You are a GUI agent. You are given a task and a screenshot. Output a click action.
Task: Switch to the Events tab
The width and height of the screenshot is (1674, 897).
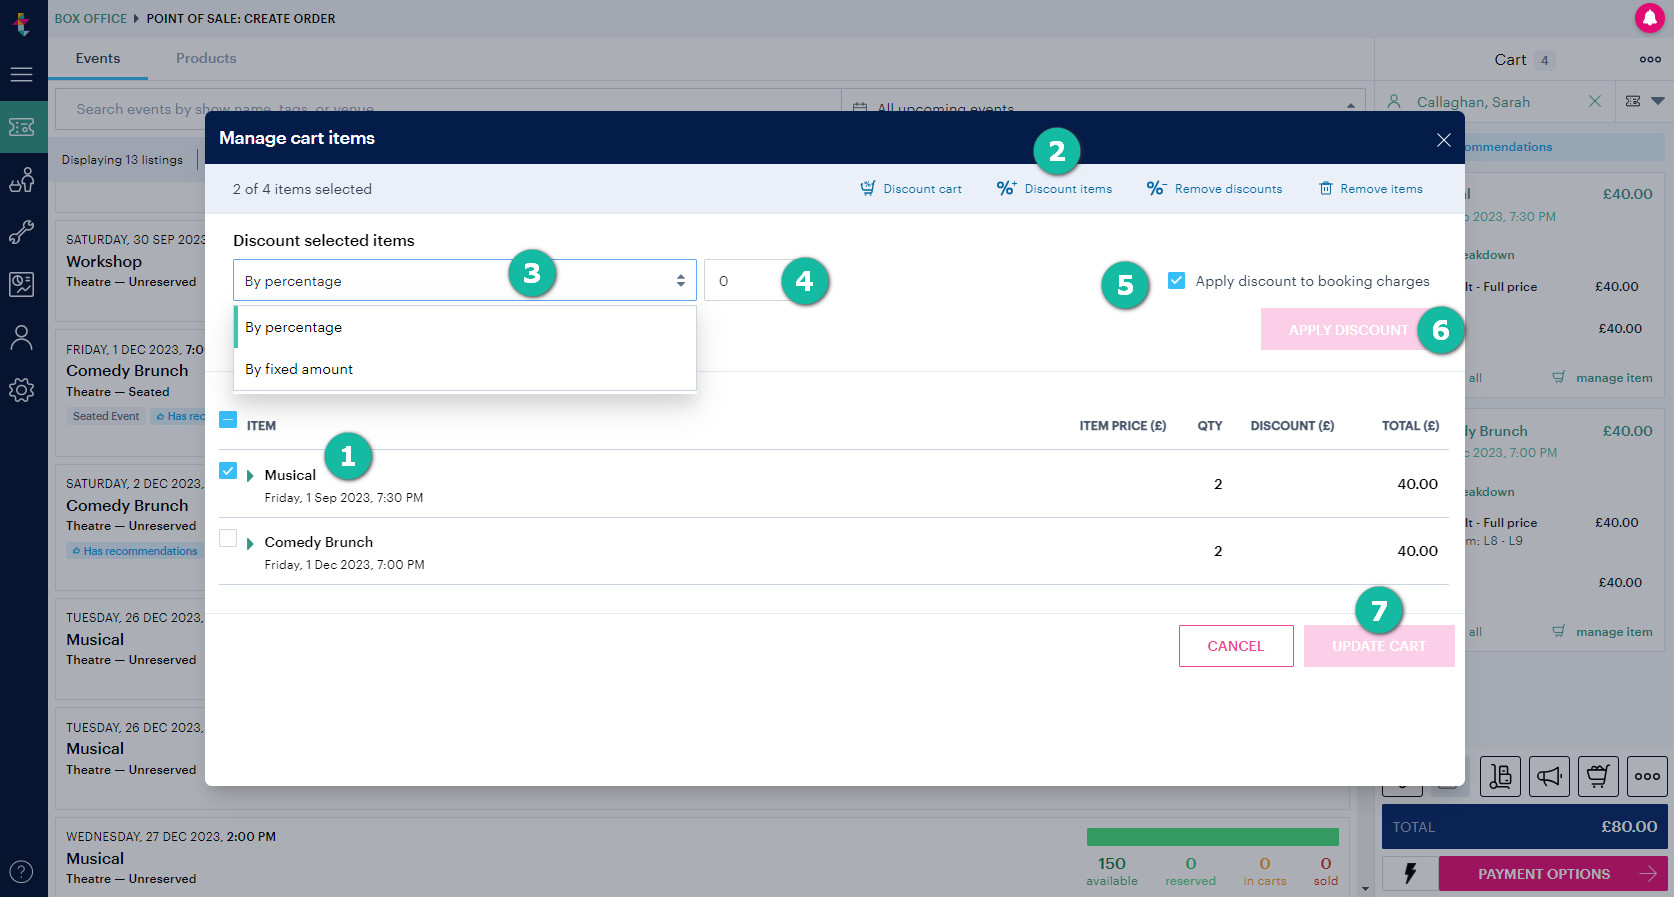coord(98,58)
